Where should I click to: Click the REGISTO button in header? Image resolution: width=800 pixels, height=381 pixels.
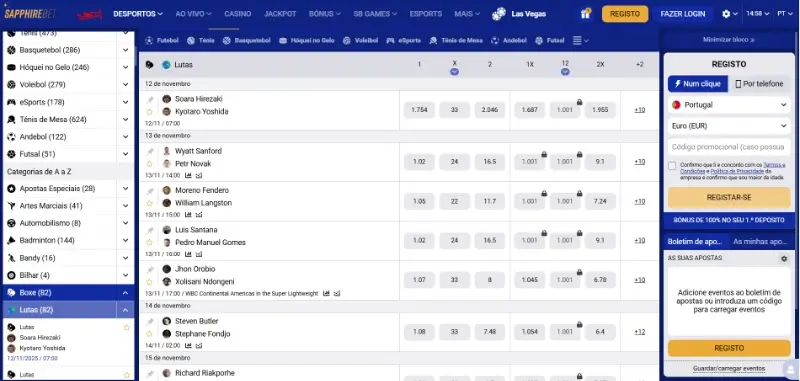625,14
